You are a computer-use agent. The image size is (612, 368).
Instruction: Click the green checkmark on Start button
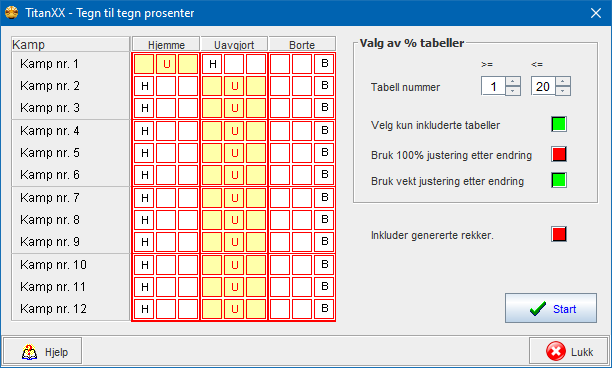(x=538, y=309)
